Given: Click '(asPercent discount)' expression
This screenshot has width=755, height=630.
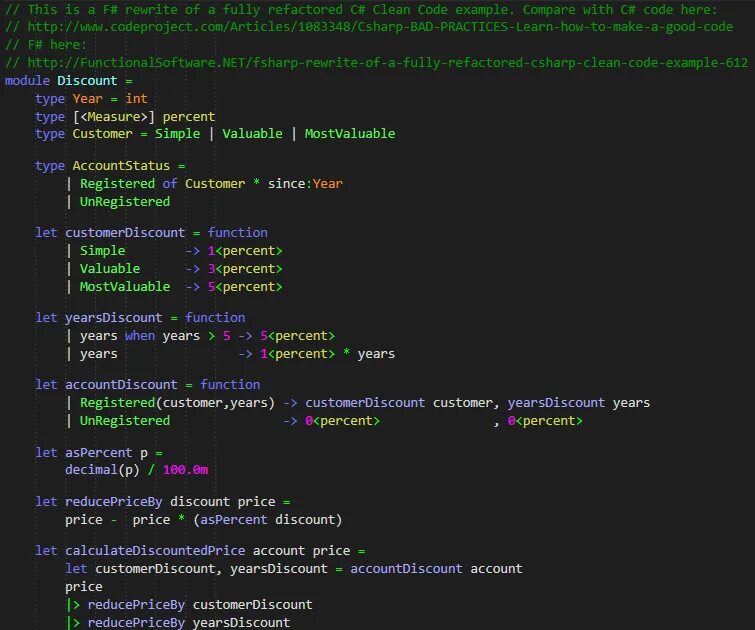Looking at the screenshot, I should (268, 520).
